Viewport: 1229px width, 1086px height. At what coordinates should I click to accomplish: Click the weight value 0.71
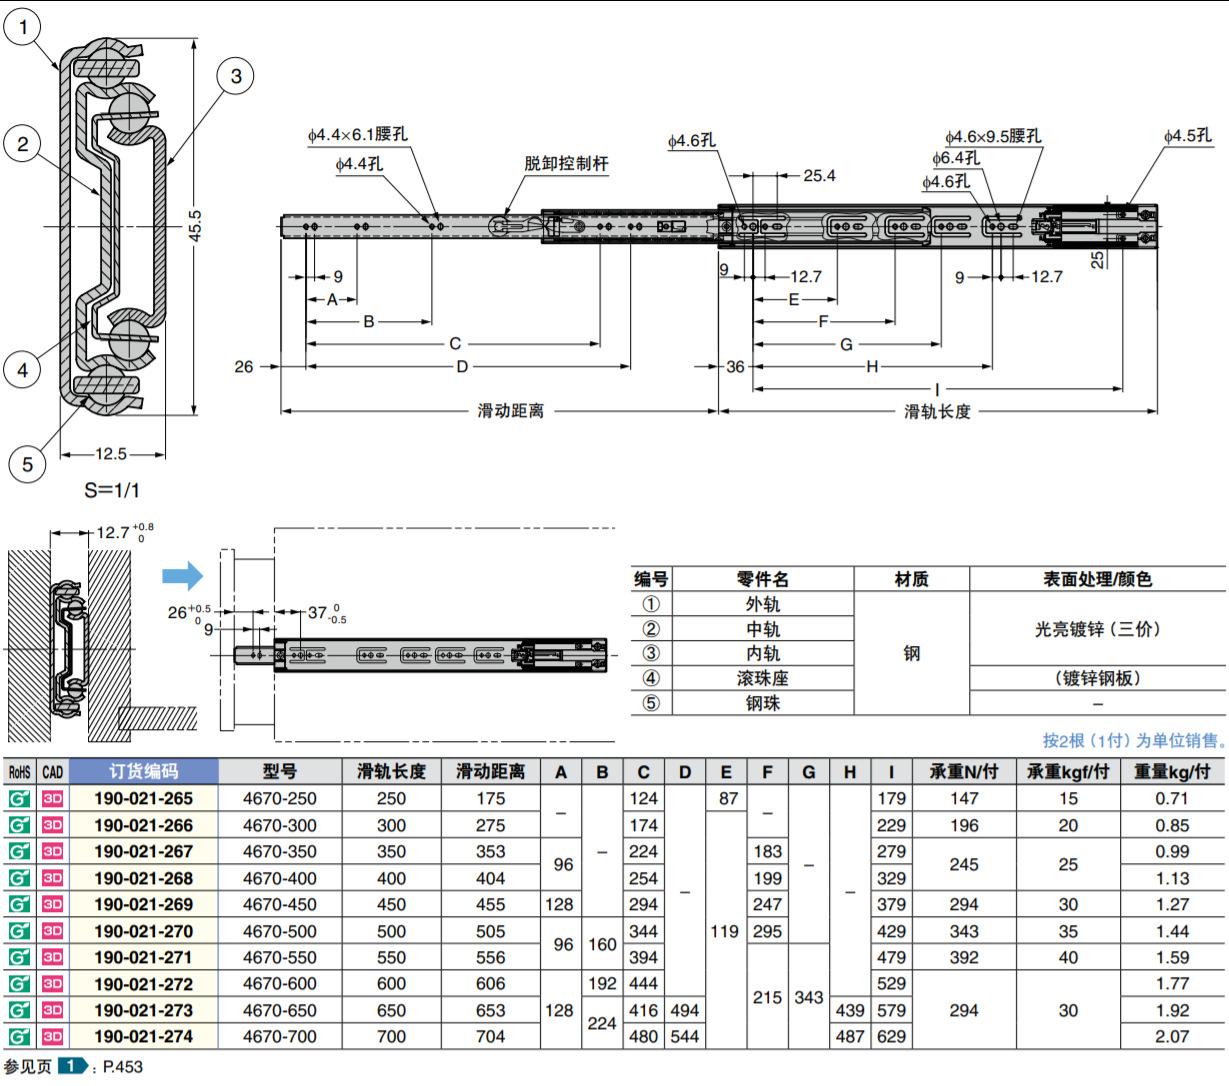click(1172, 799)
